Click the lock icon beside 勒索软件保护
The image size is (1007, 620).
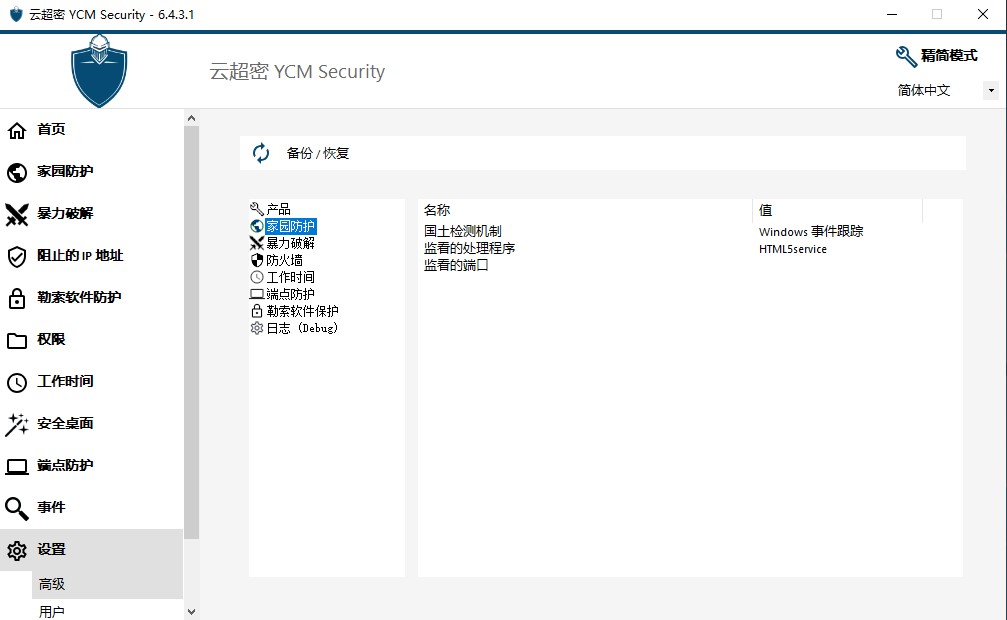pyautogui.click(x=257, y=311)
